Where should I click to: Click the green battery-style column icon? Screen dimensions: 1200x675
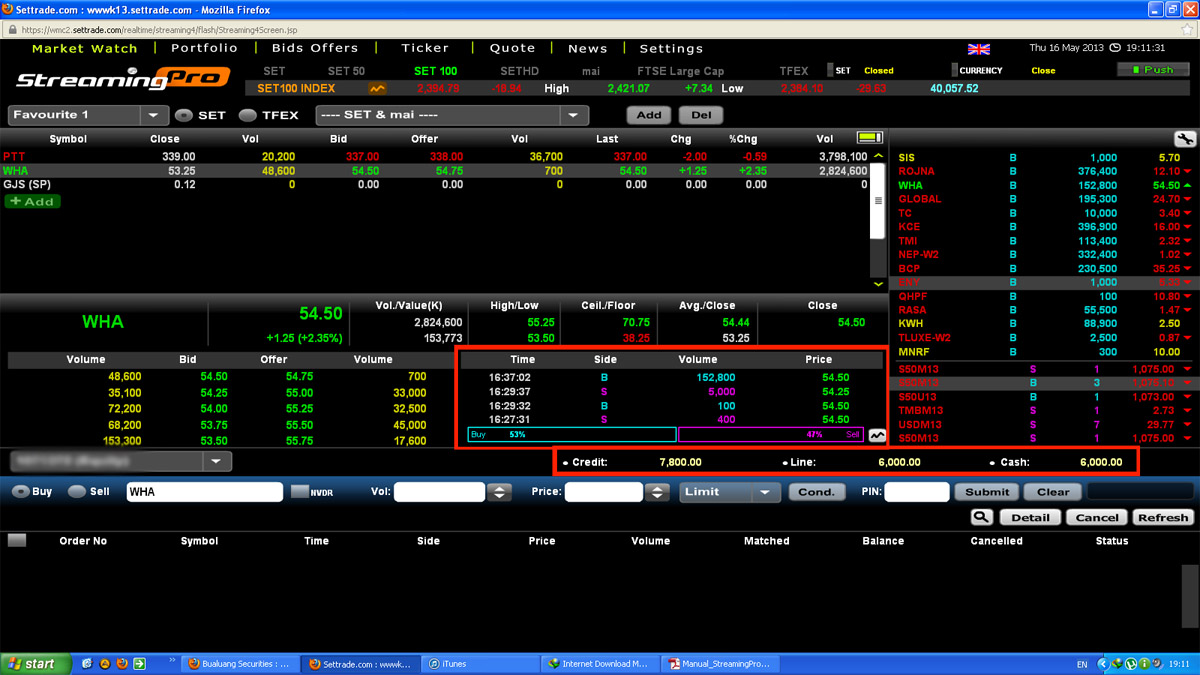870,138
